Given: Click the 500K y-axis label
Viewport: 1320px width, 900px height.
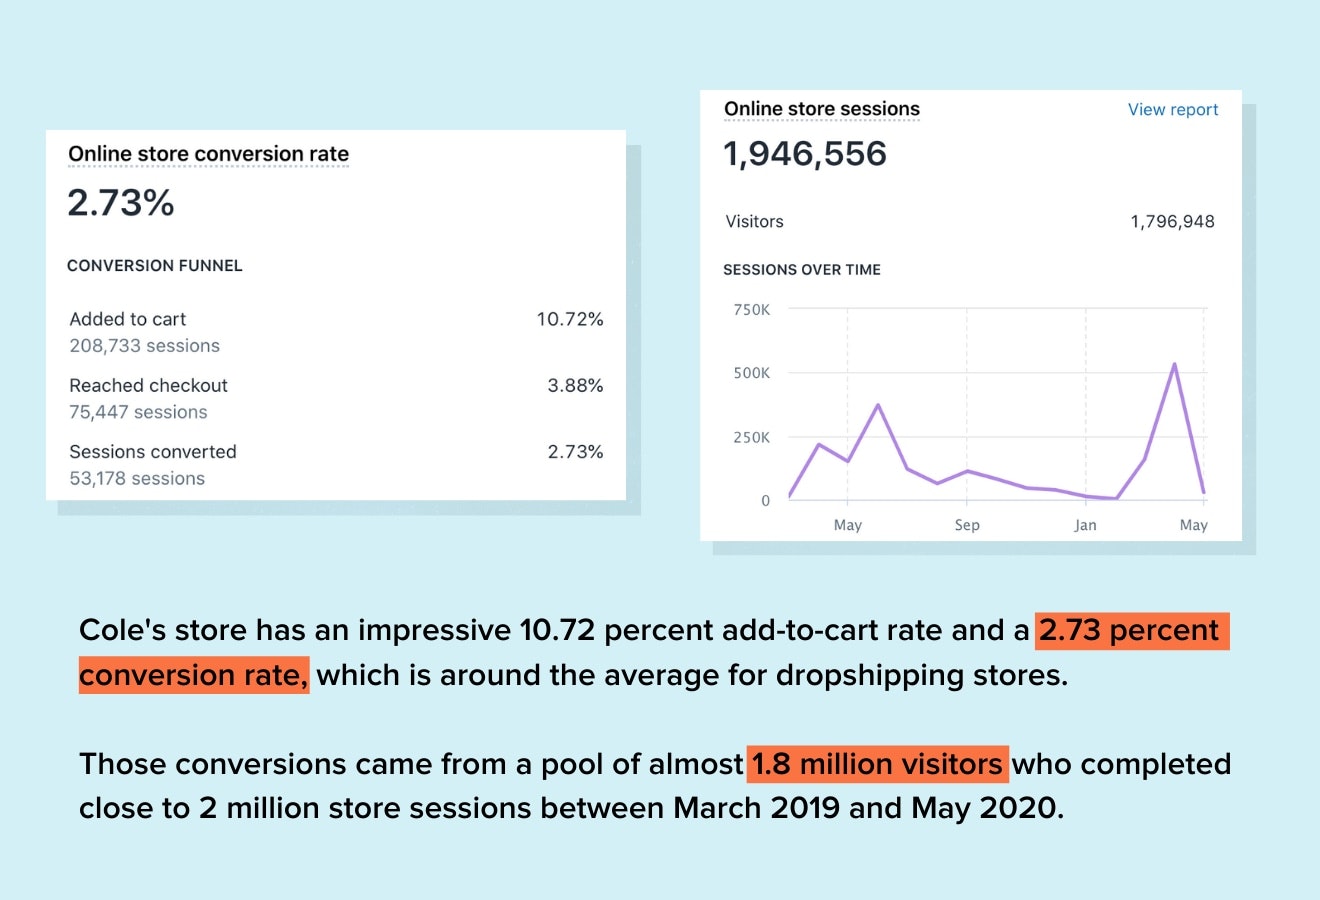Looking at the screenshot, I should (751, 373).
